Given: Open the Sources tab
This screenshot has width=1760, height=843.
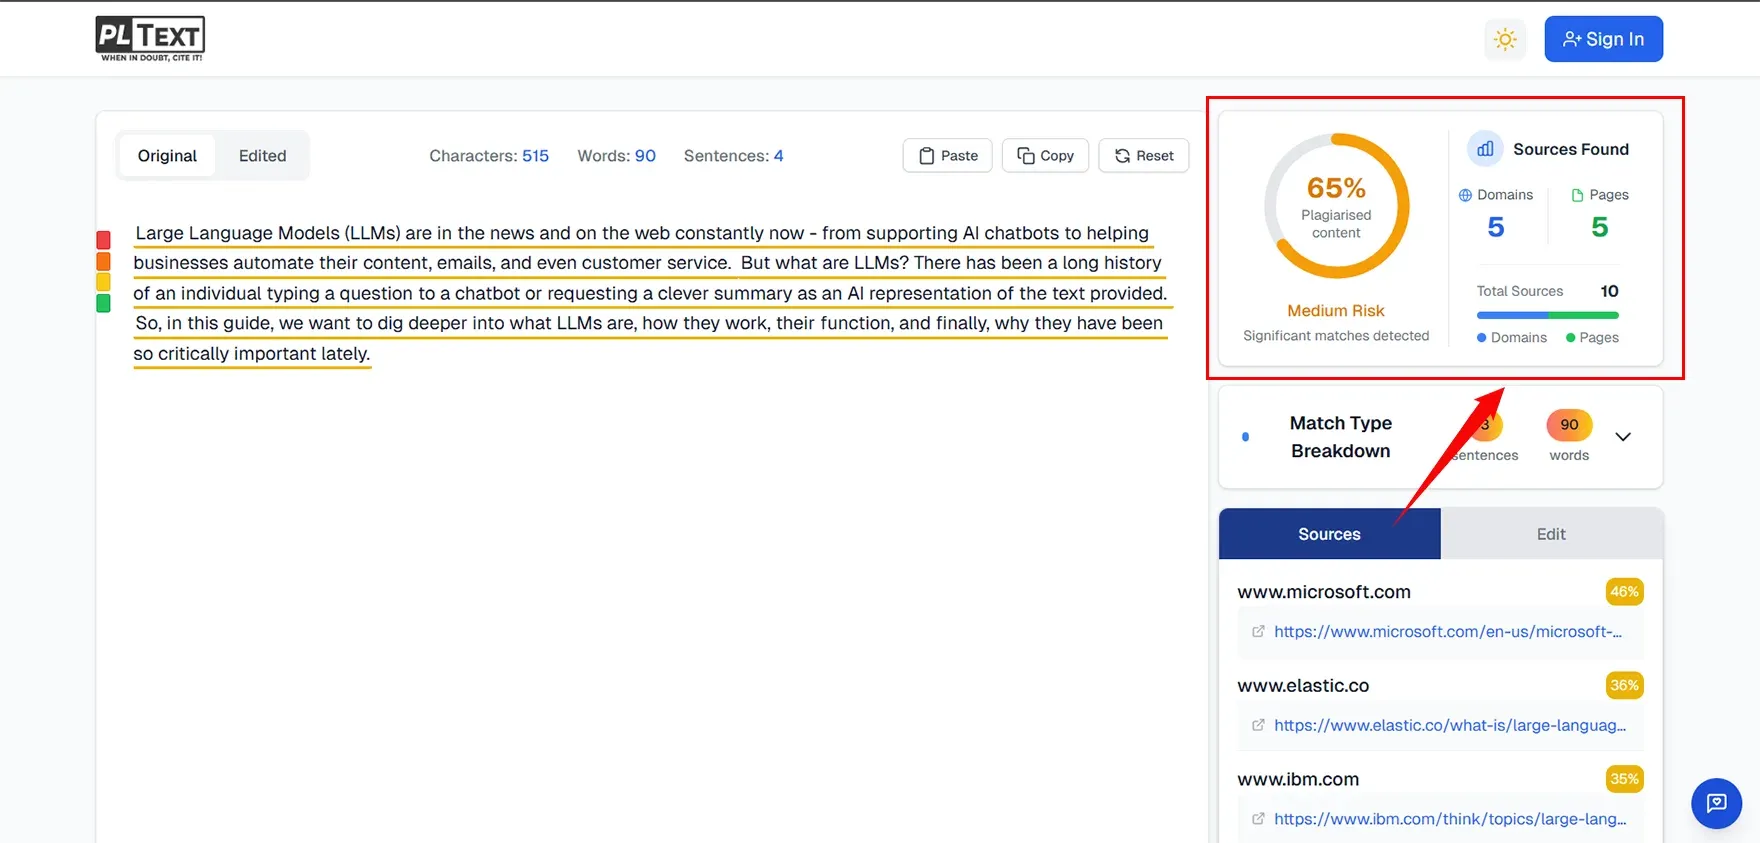Looking at the screenshot, I should (x=1329, y=534).
